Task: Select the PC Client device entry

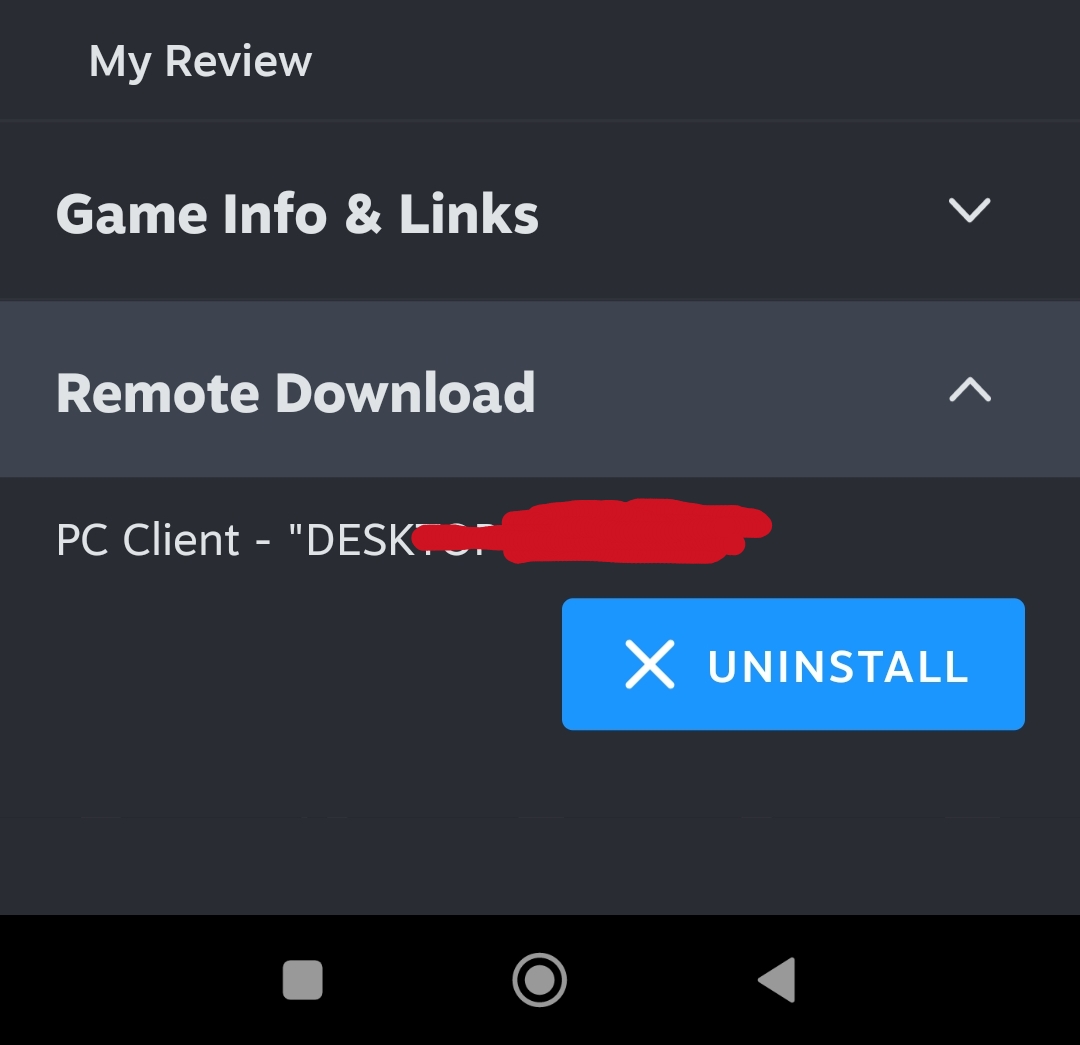Action: (413, 539)
